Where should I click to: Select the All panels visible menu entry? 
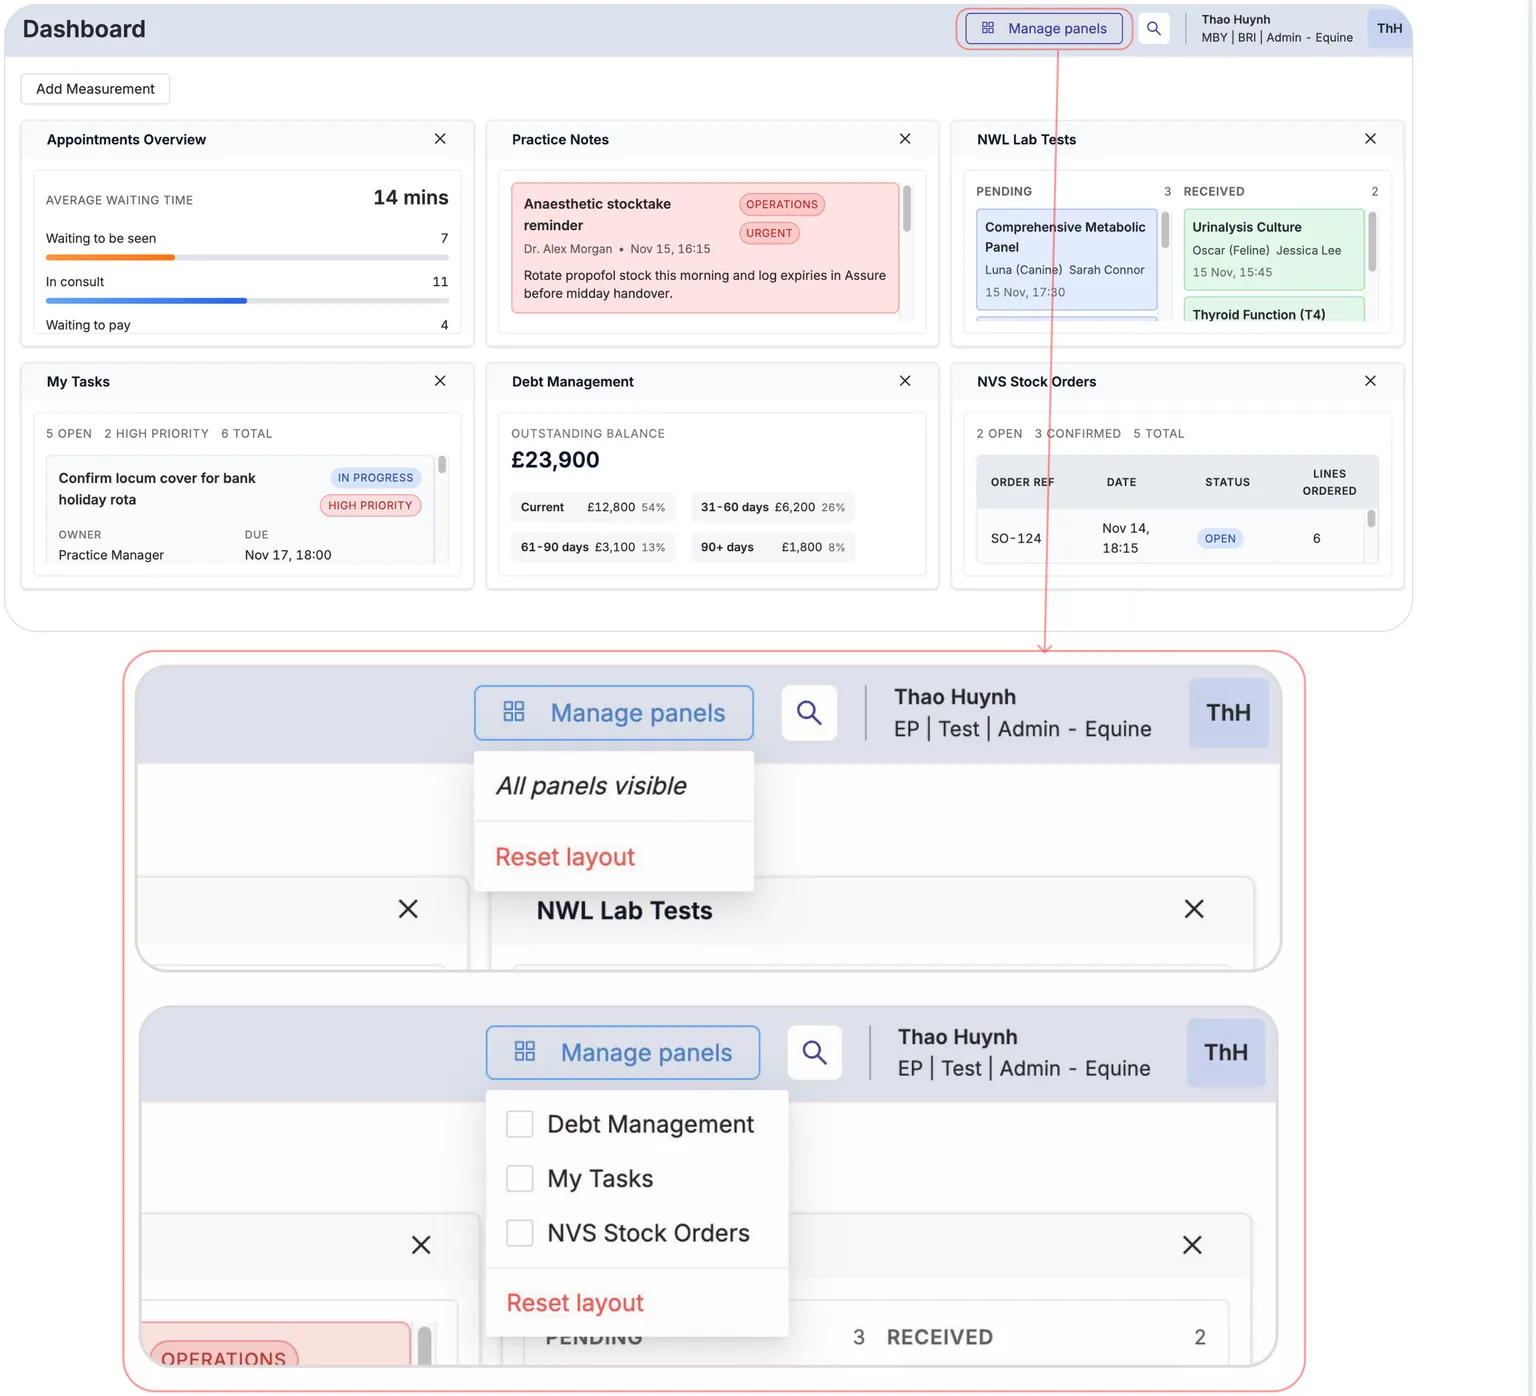(x=591, y=786)
